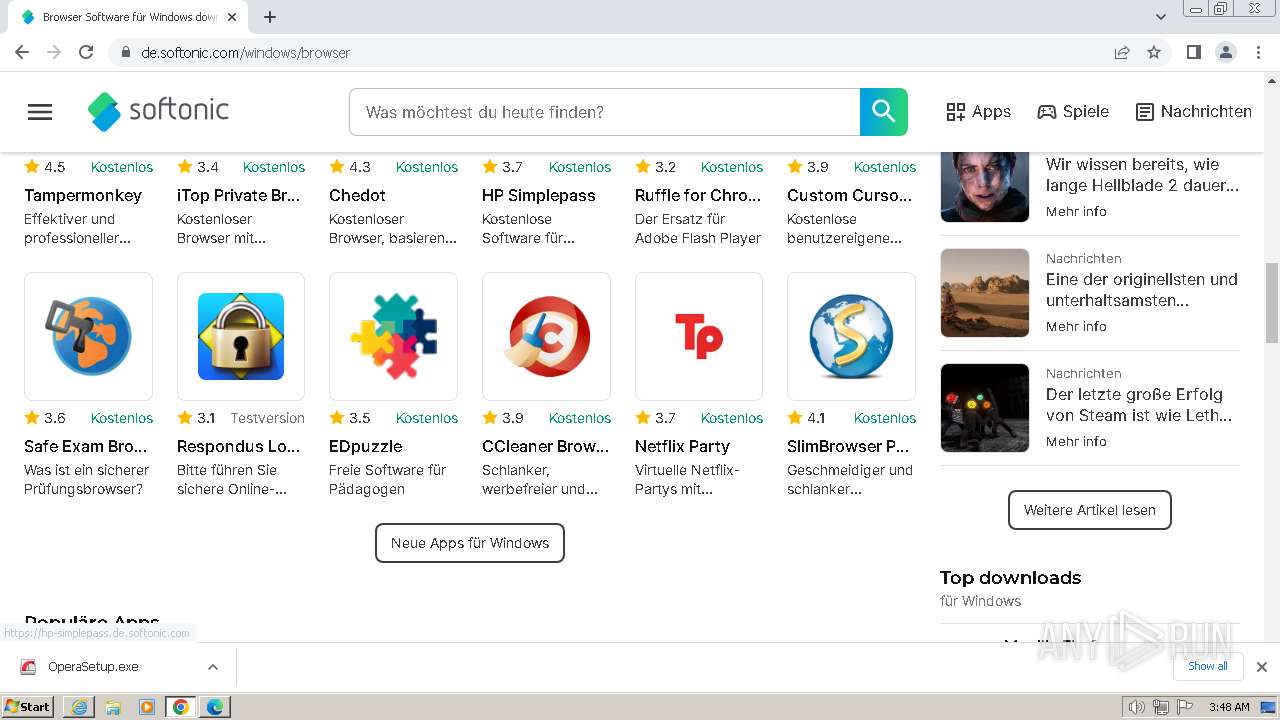This screenshot has height=720, width=1280.
Task: Share this page from the address bar
Action: tap(1122, 52)
